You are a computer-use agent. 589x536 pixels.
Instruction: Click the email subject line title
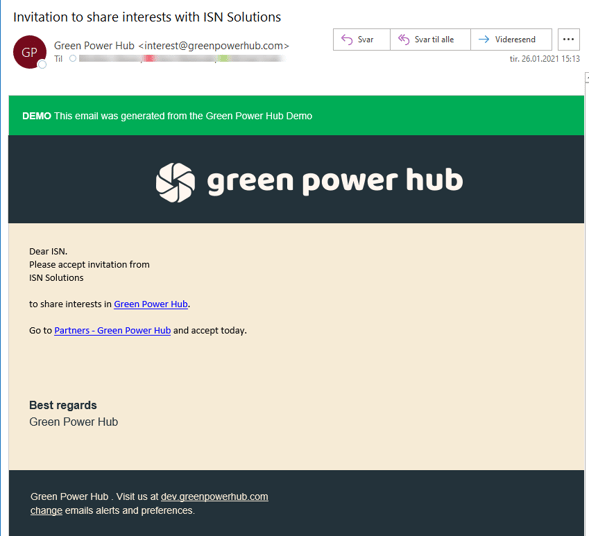click(x=147, y=17)
